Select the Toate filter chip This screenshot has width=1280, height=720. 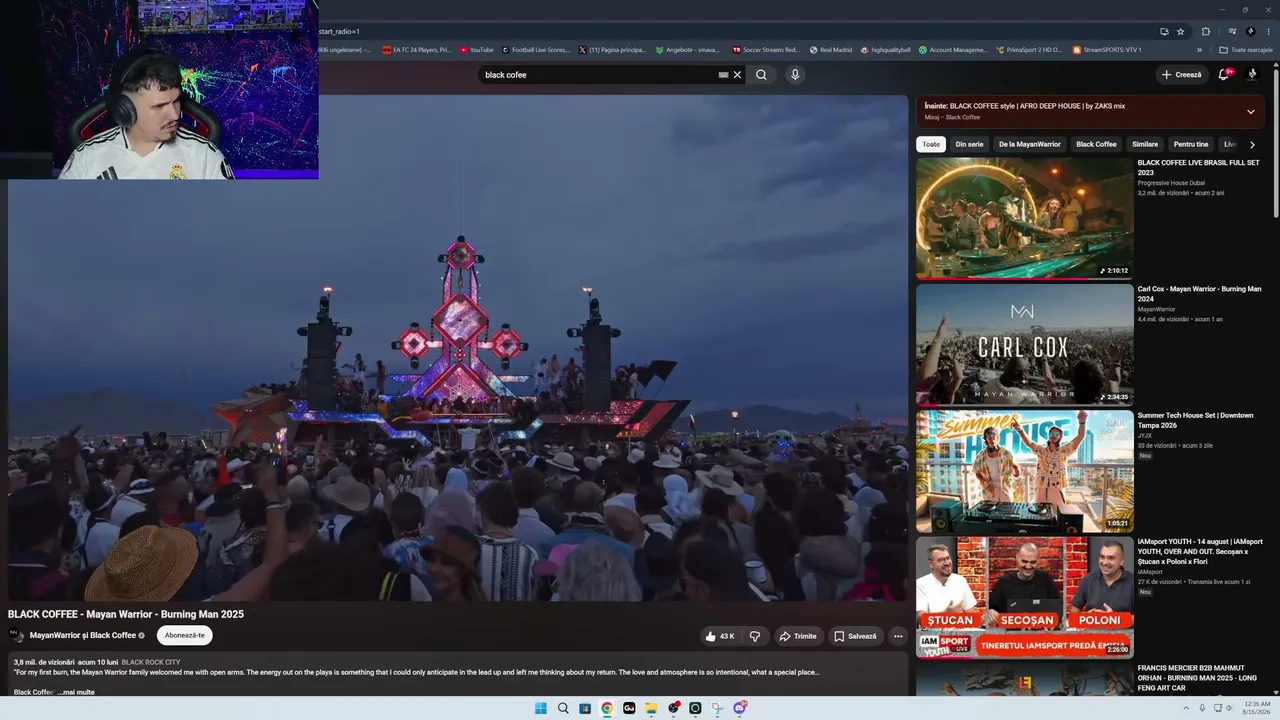[x=931, y=144]
